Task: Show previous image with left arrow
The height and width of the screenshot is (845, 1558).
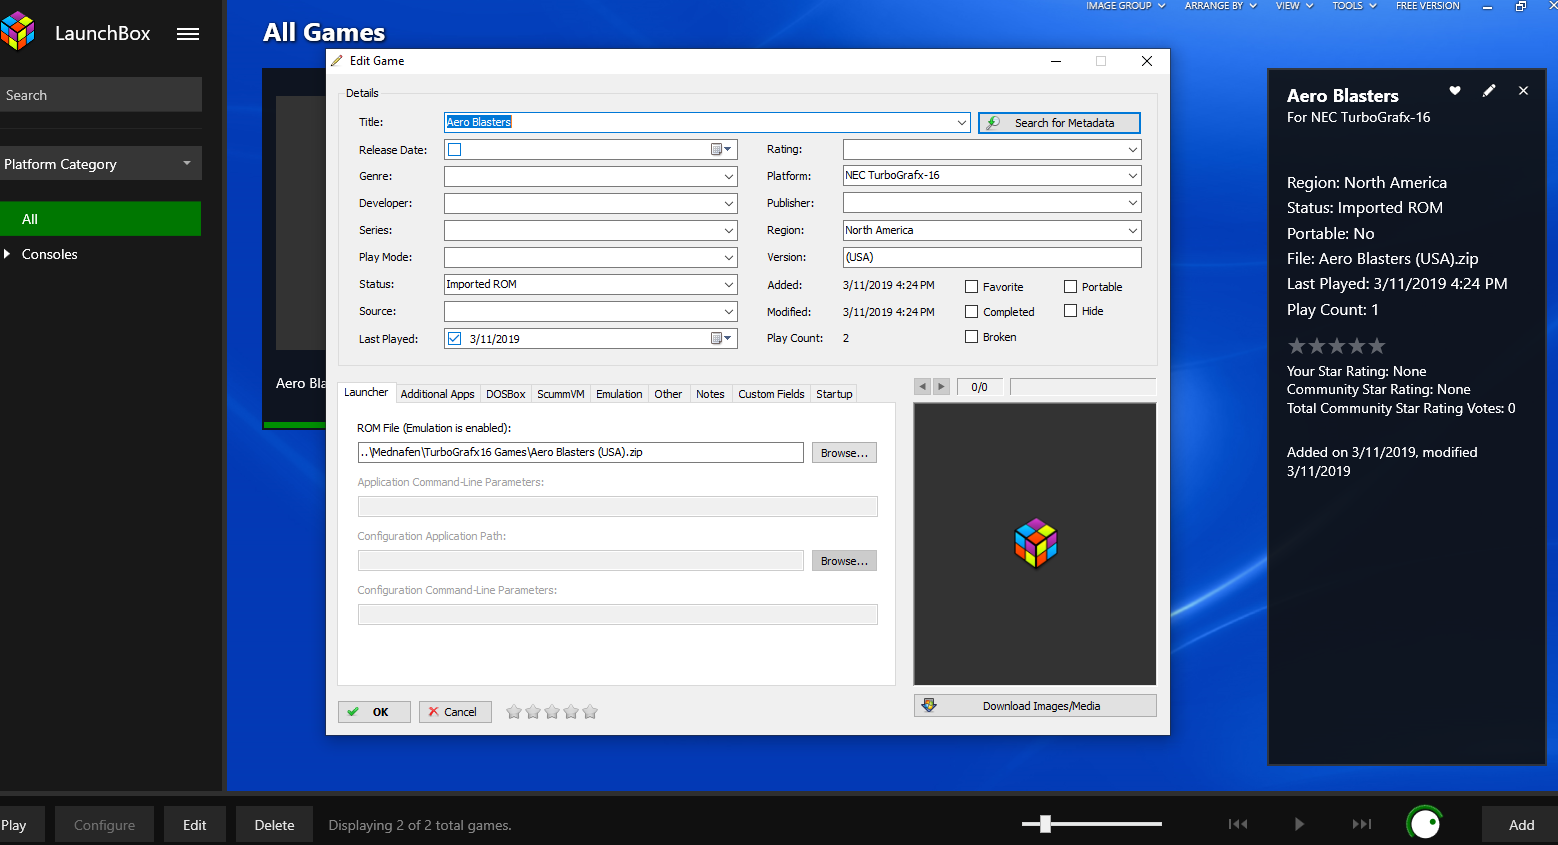Action: [x=923, y=386]
